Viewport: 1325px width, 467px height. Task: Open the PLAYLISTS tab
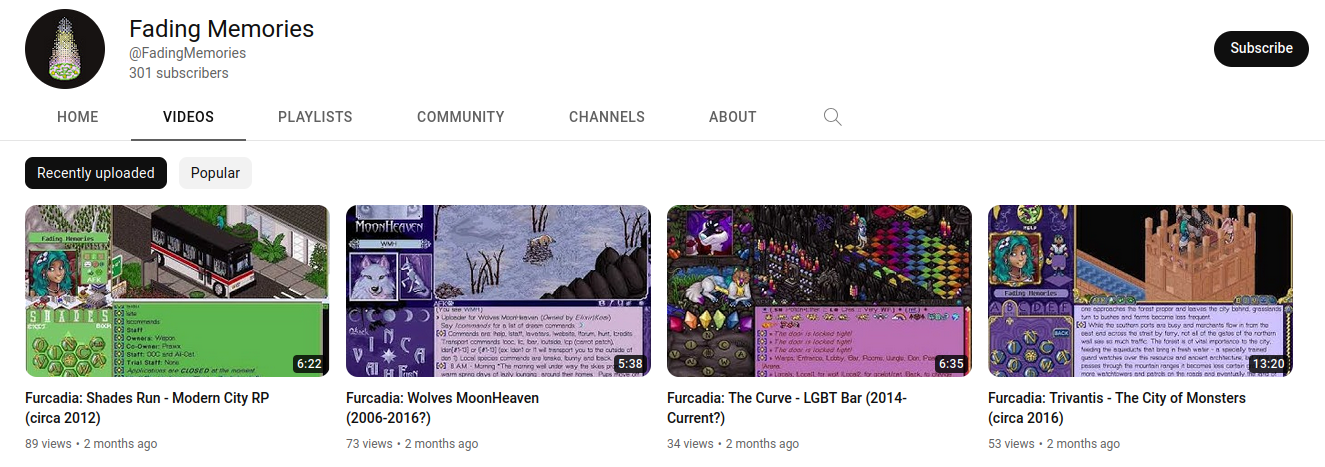coord(315,117)
